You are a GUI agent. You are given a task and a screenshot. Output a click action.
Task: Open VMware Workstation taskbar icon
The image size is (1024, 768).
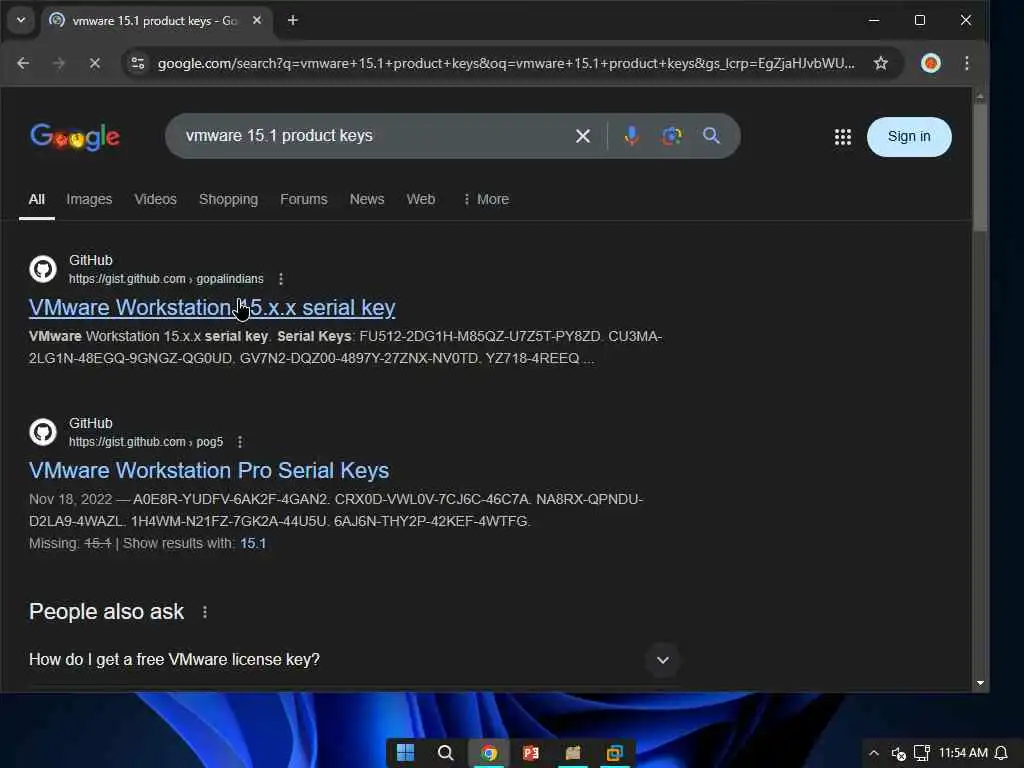tap(615, 753)
